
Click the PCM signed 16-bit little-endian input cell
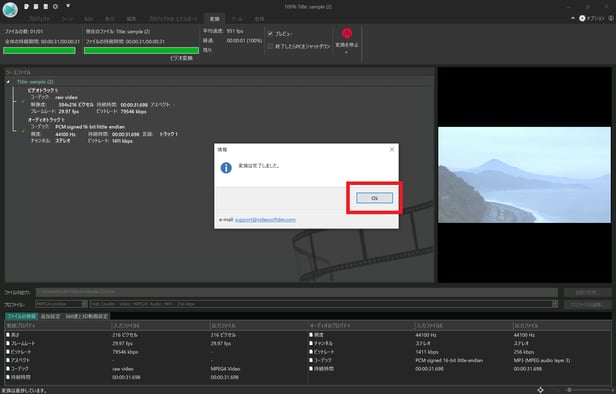[449, 360]
